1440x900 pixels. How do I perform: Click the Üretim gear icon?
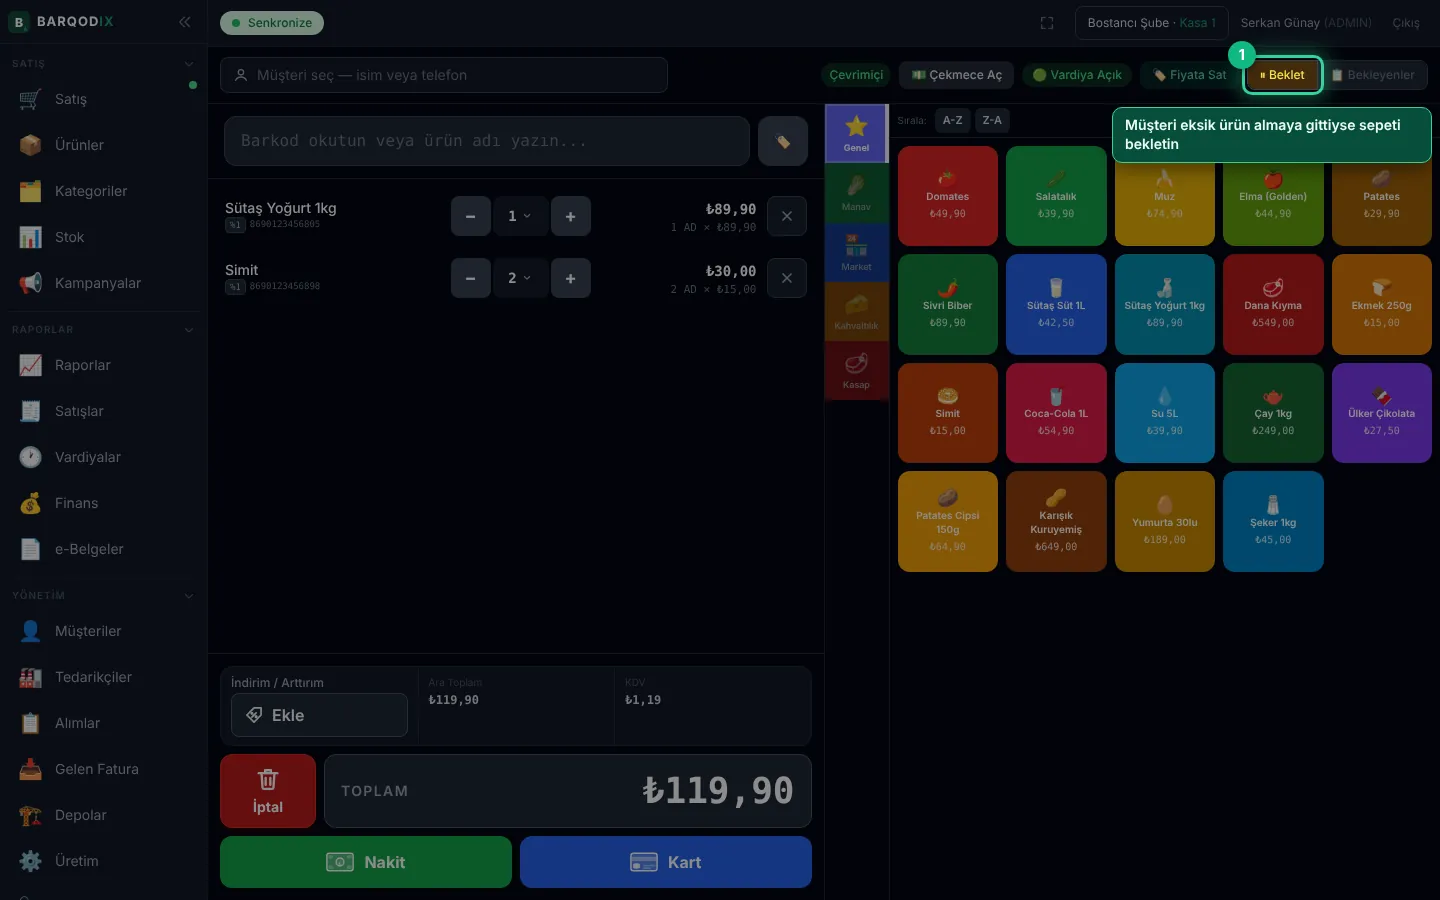pos(31,861)
